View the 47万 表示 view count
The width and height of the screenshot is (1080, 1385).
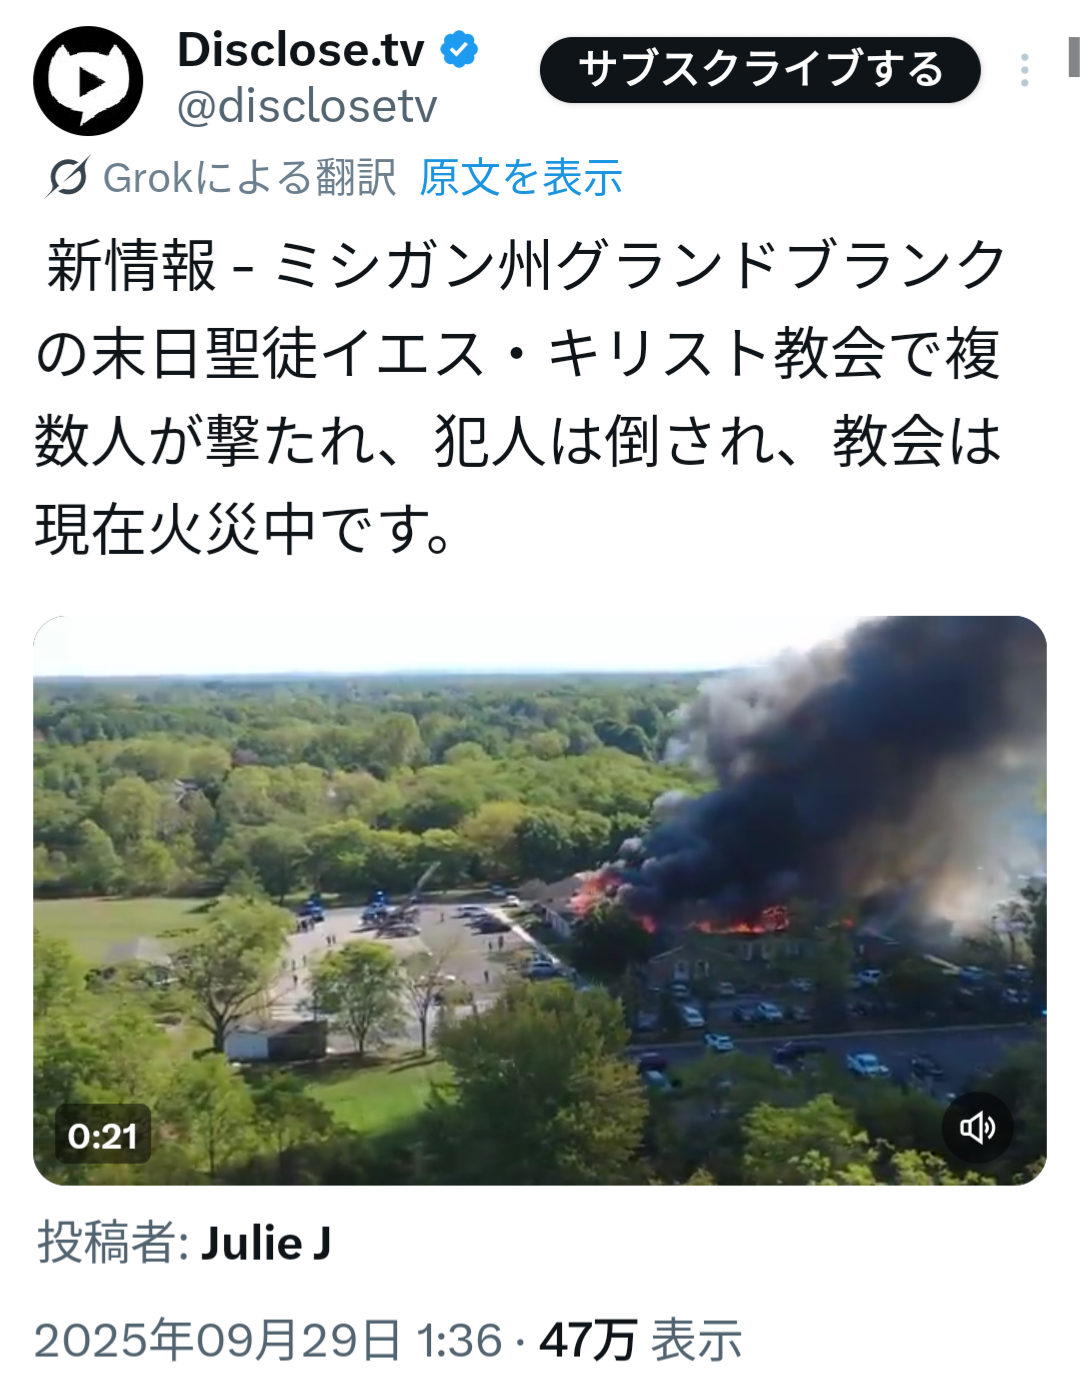point(641,1340)
